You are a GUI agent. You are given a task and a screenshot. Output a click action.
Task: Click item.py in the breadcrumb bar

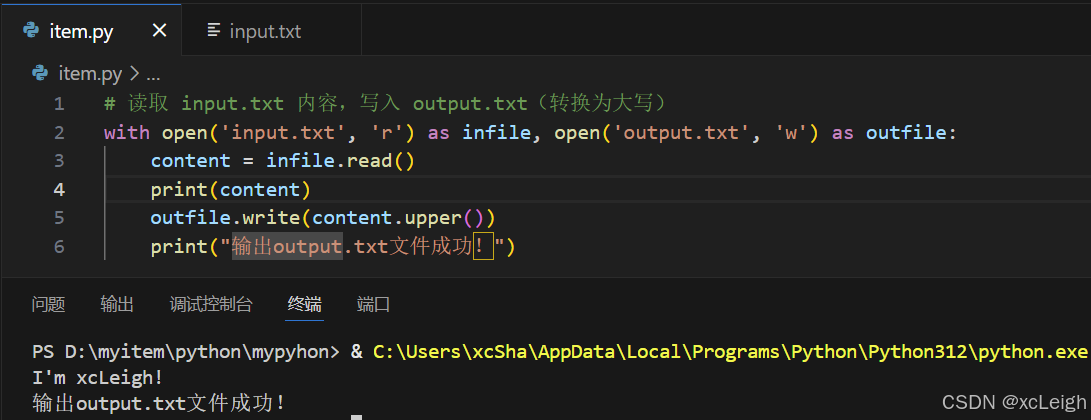(x=90, y=73)
